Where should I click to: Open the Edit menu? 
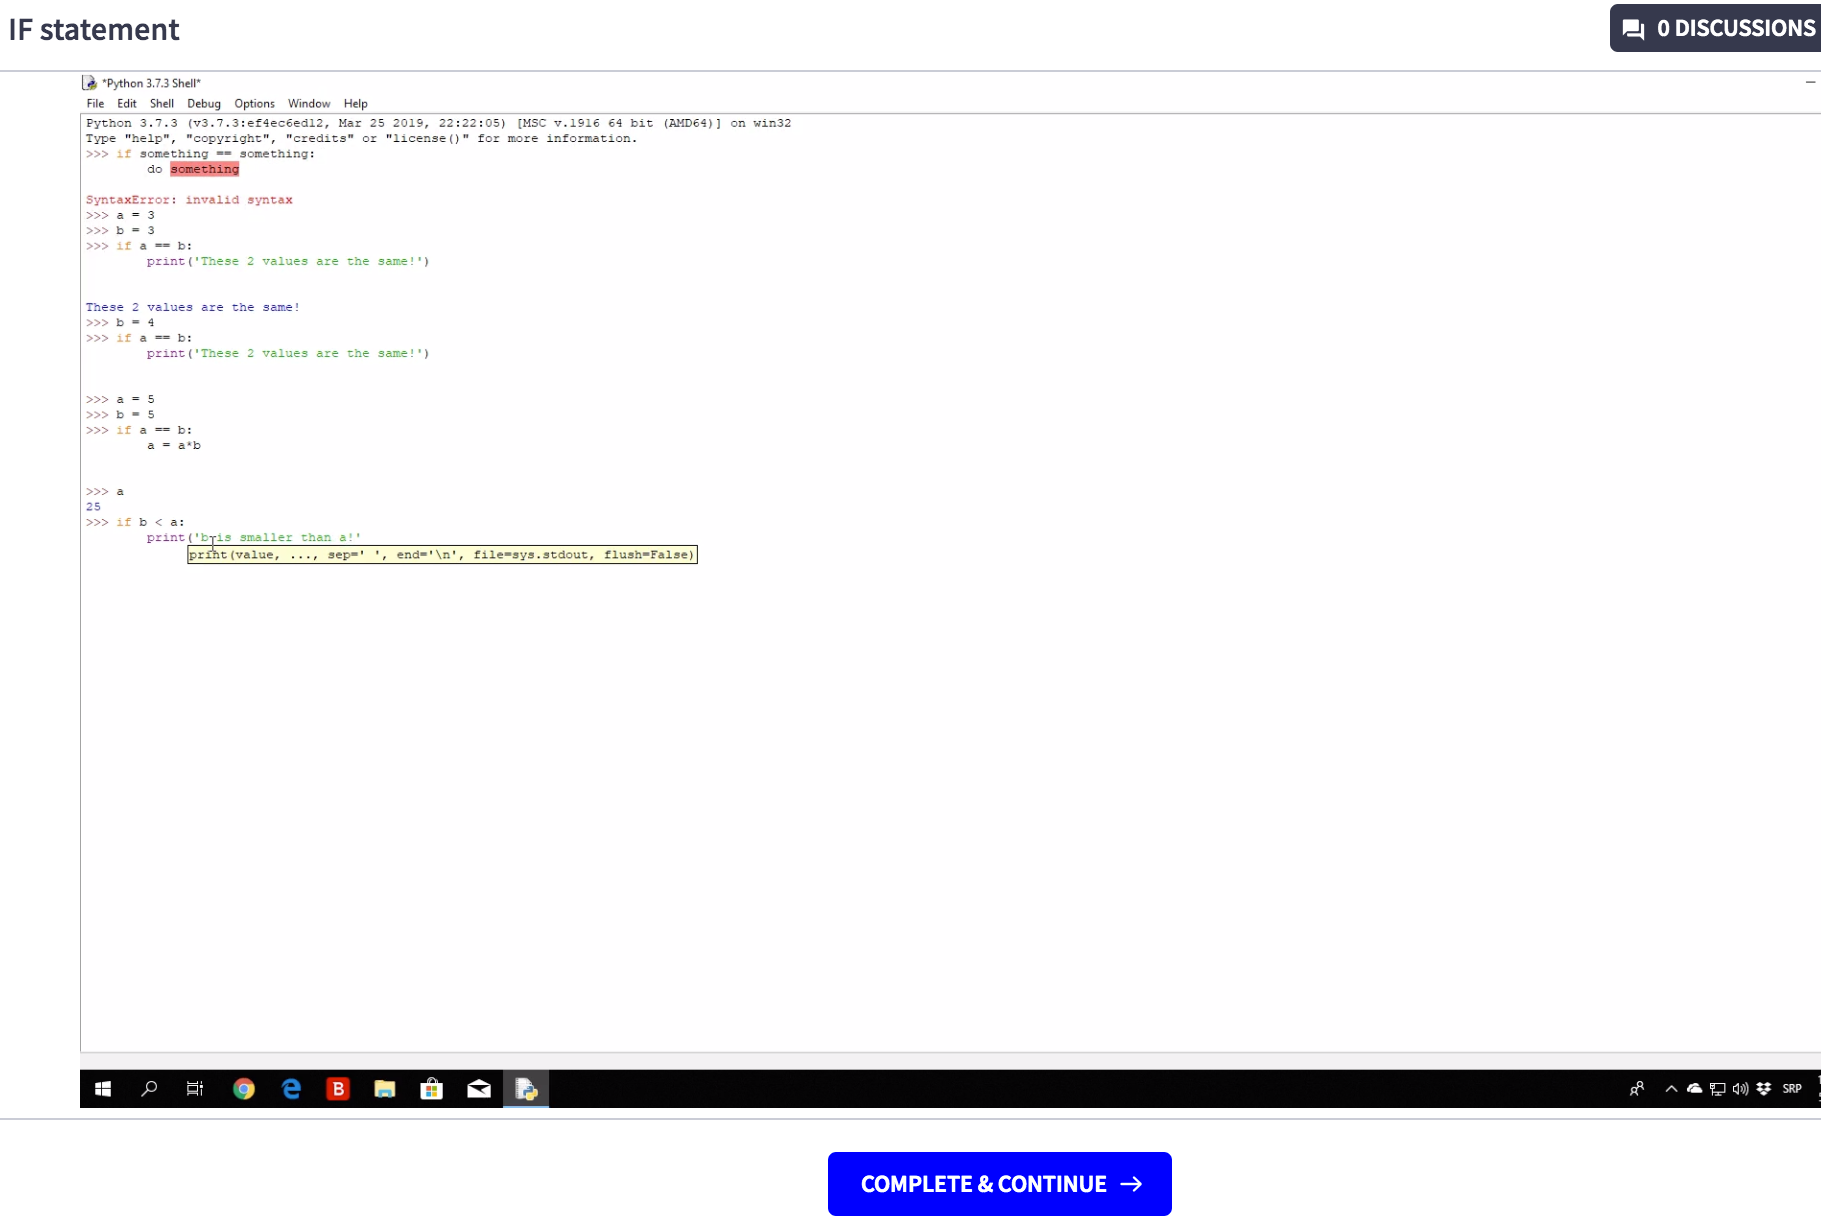click(x=127, y=104)
